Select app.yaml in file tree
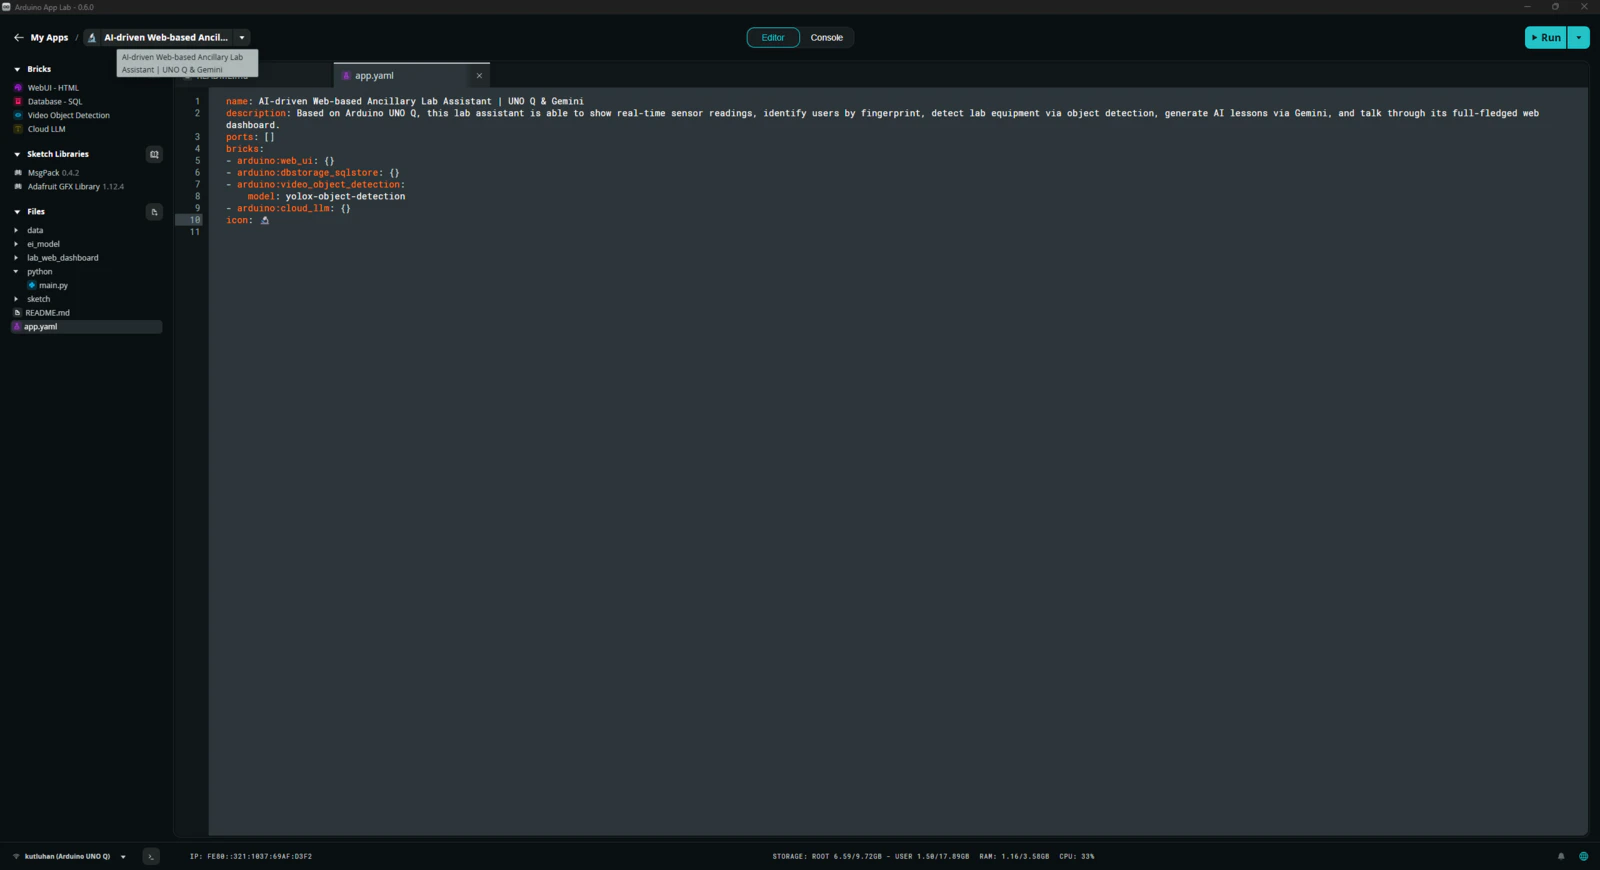Viewport: 1600px width, 870px height. (86, 327)
